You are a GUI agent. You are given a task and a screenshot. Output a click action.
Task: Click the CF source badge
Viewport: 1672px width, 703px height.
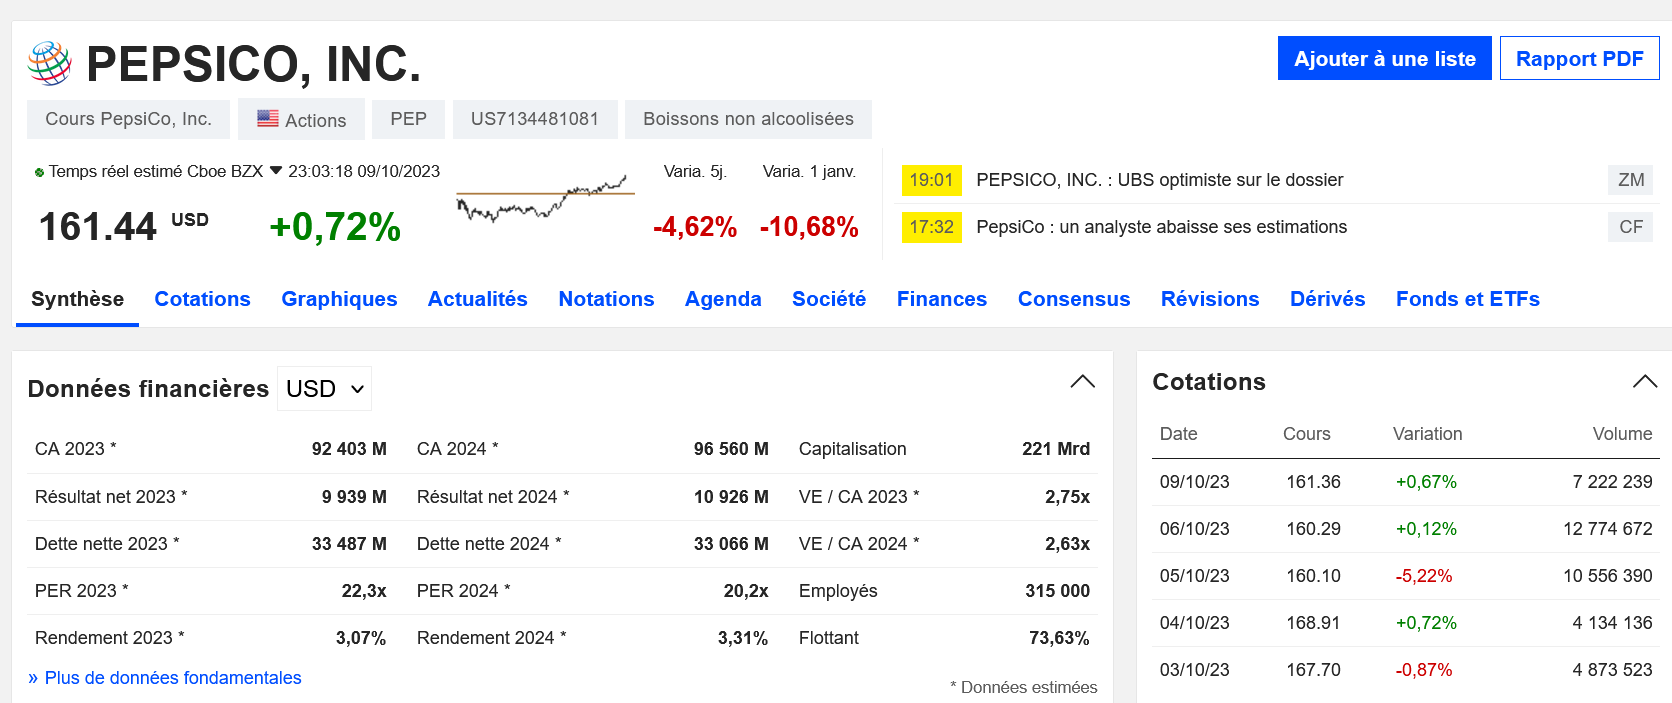click(1631, 227)
